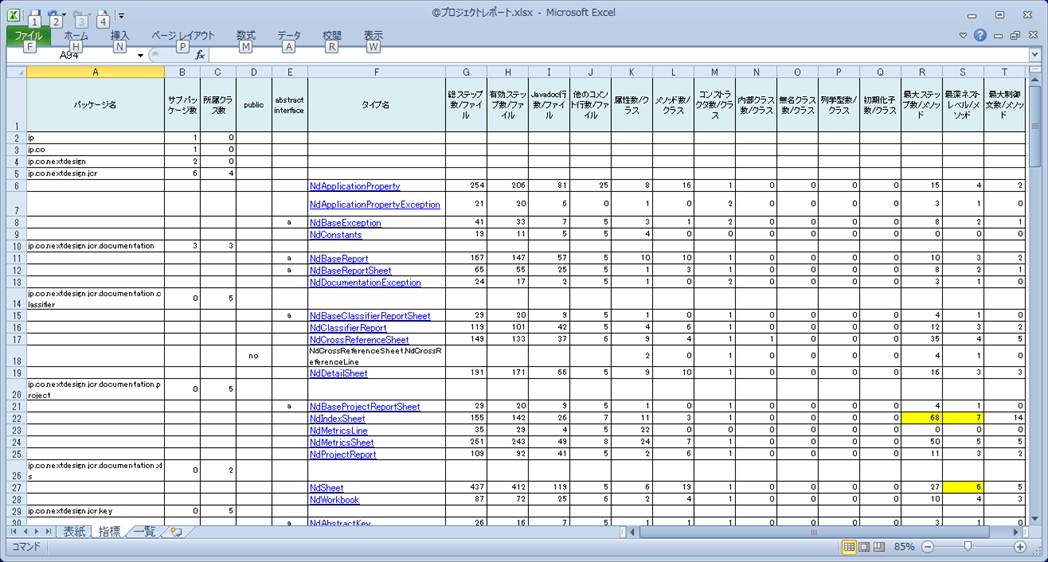1048x562 pixels.
Task: Click the Name Box showing A94
Action: 70,55
